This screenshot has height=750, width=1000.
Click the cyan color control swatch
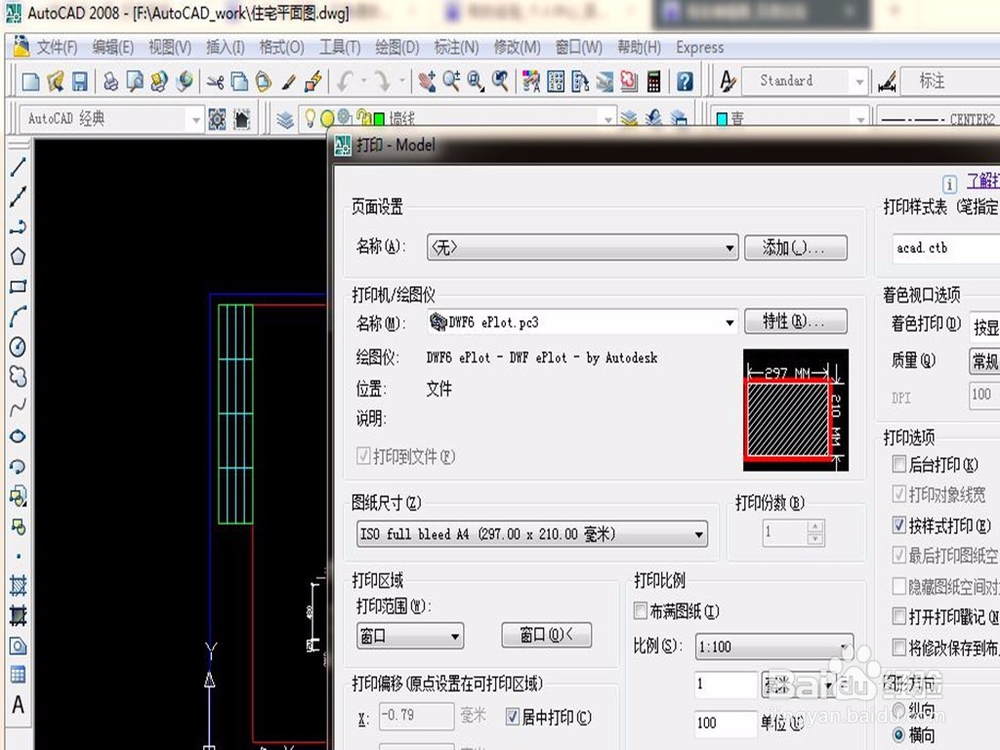tap(722, 119)
